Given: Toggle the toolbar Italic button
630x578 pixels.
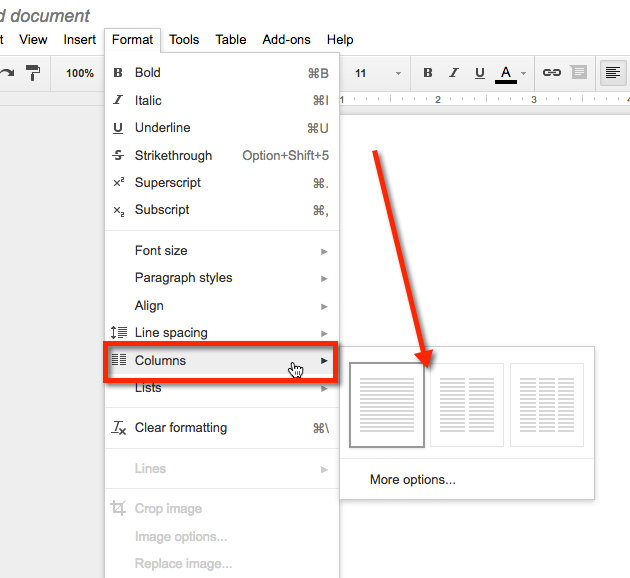Looking at the screenshot, I should pos(454,73).
